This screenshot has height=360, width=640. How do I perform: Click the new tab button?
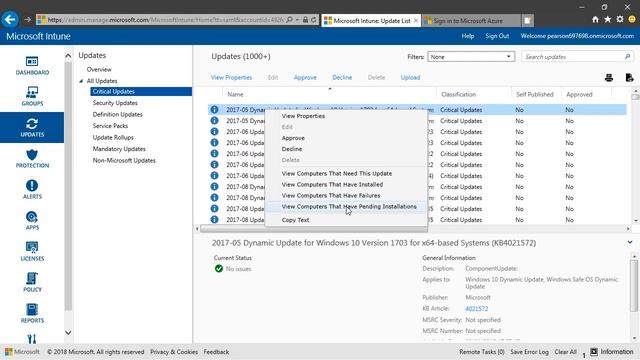tap(527, 20)
